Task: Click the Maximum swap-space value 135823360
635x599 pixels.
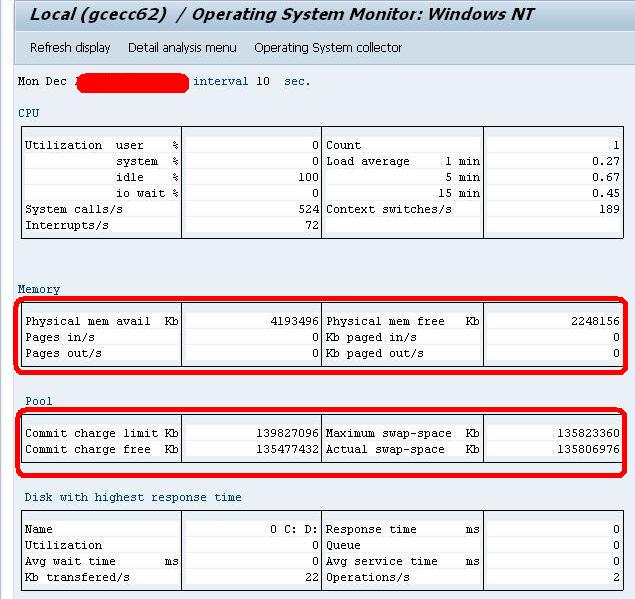Action: coord(588,433)
